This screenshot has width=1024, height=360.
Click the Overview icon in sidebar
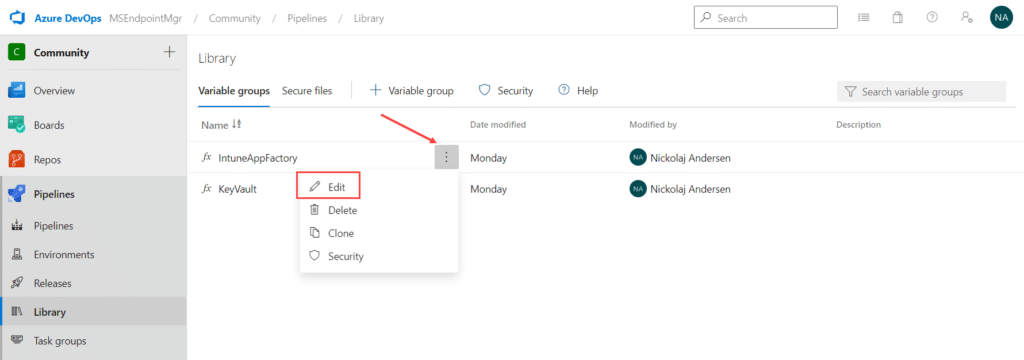click(16, 91)
